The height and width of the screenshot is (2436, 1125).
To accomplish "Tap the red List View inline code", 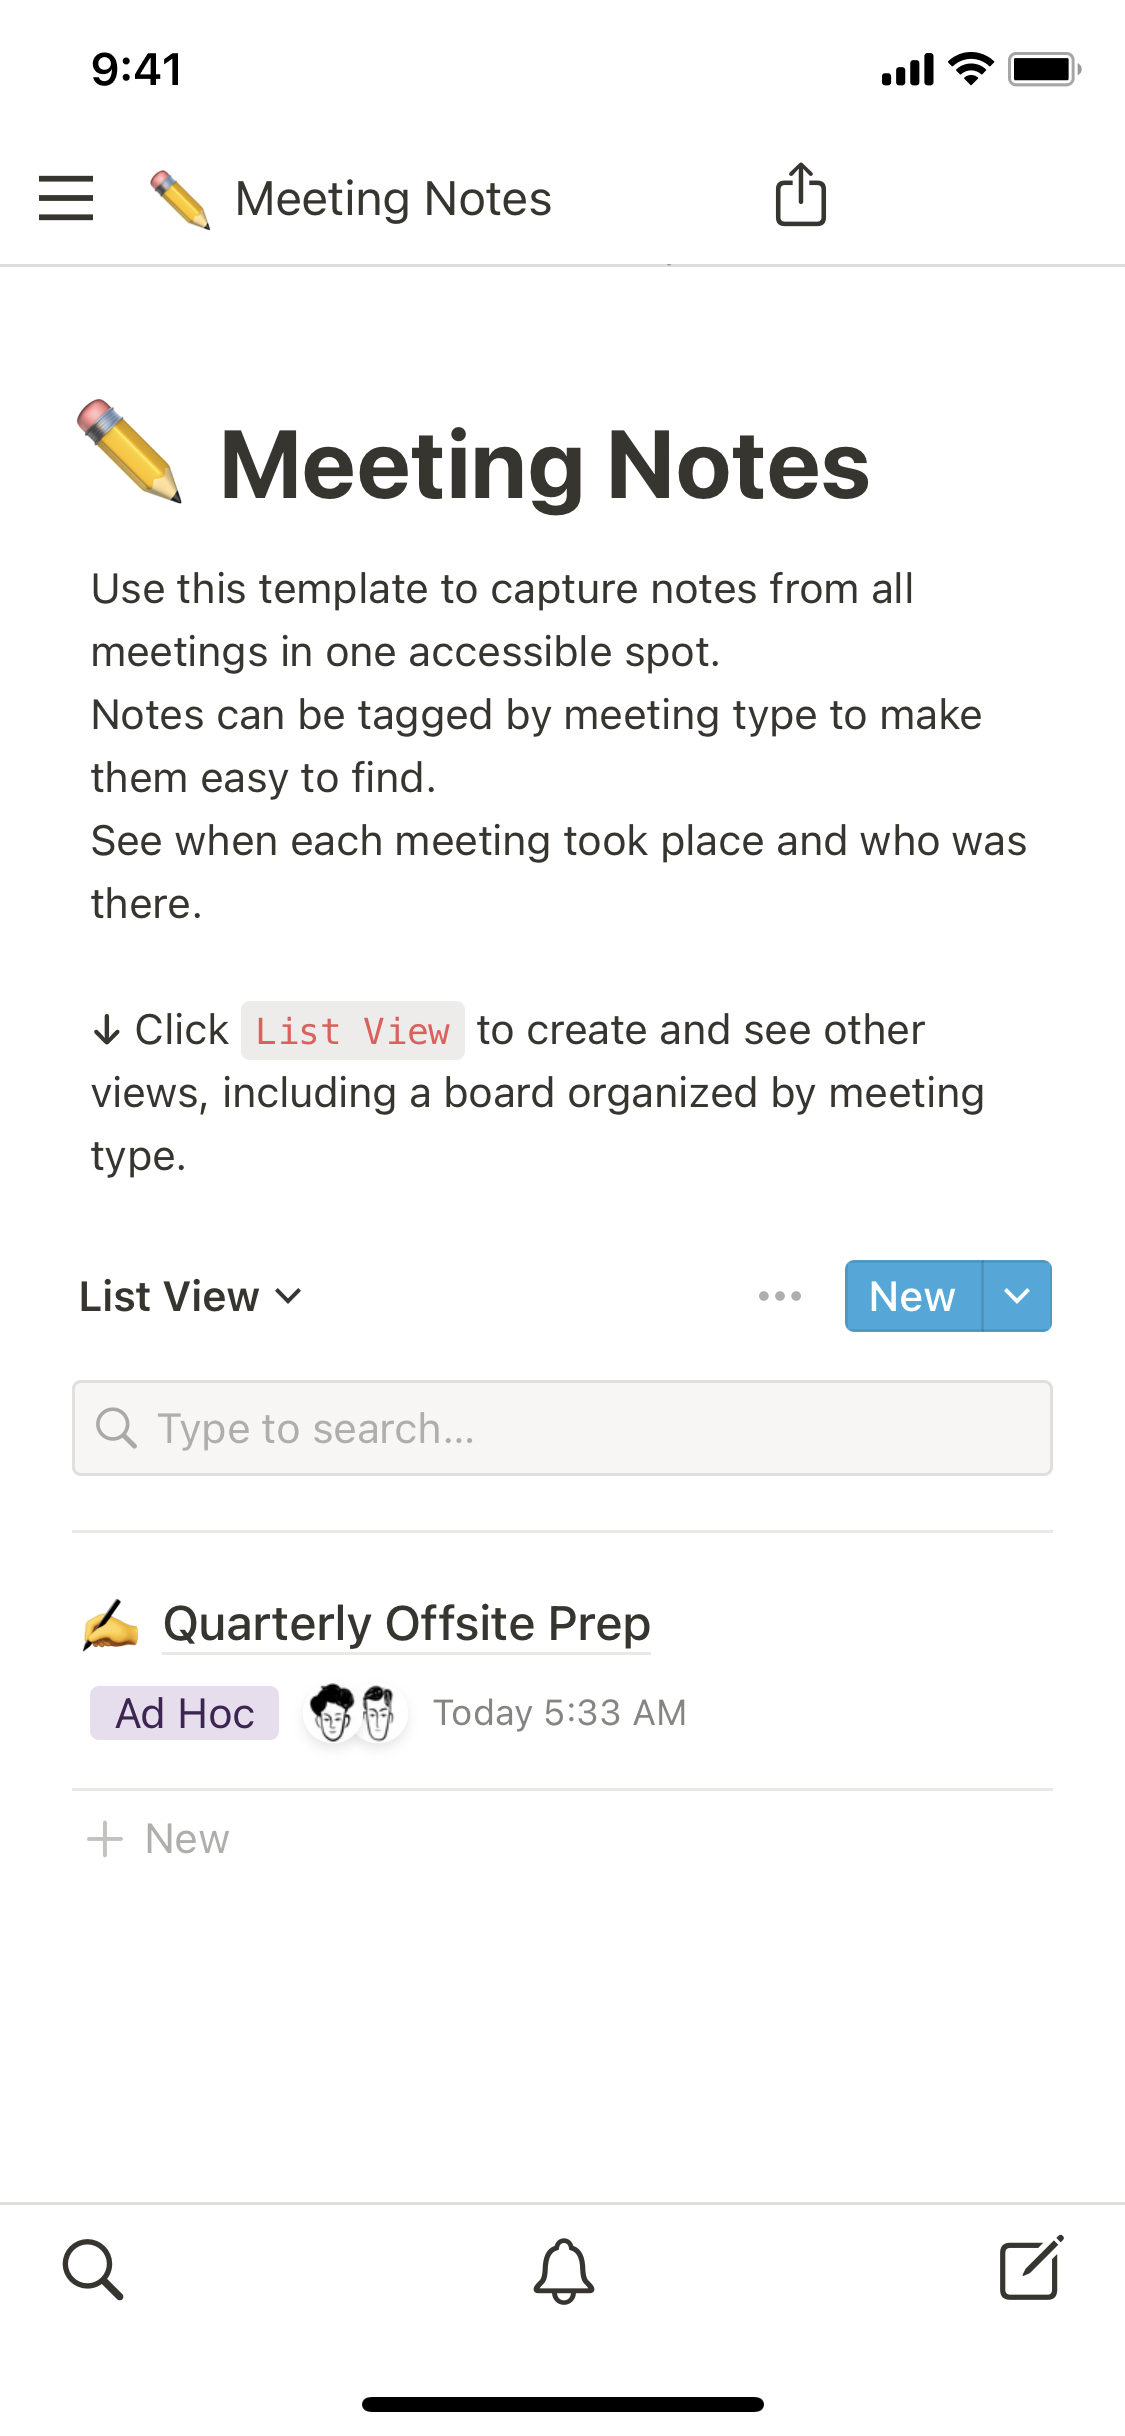I will [352, 1030].
